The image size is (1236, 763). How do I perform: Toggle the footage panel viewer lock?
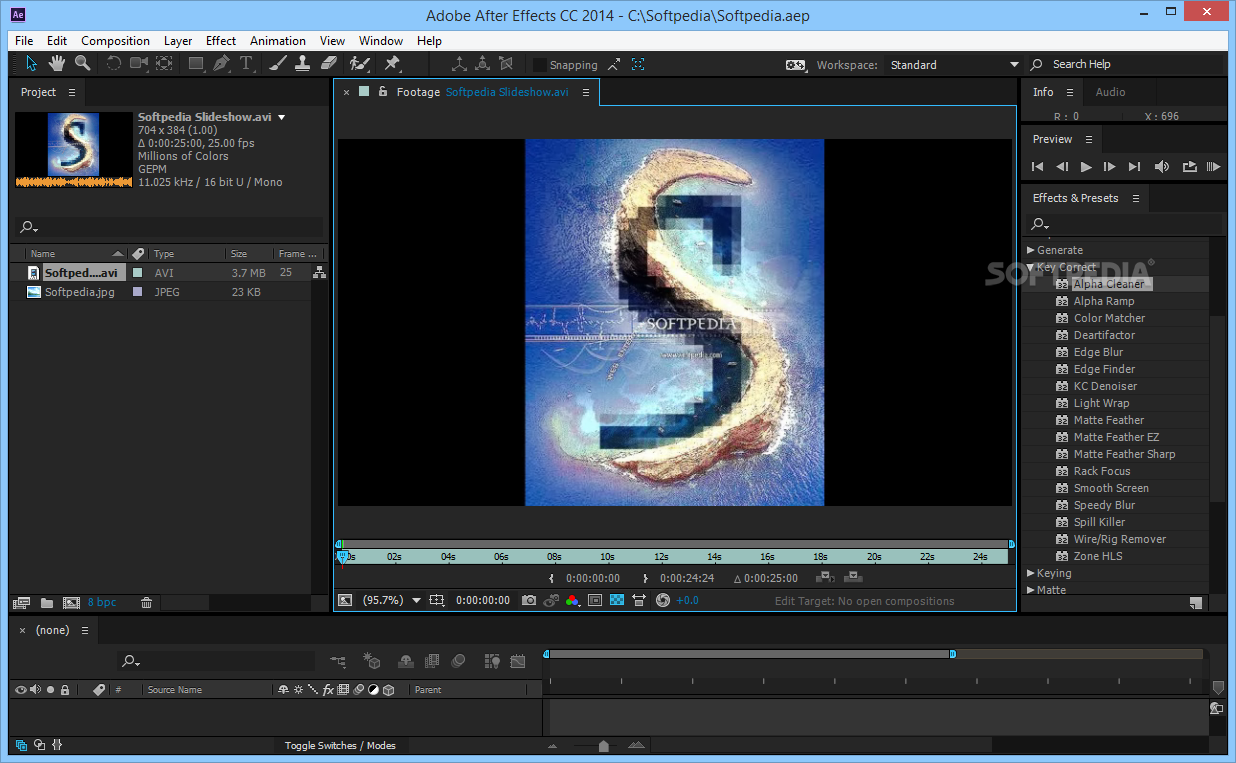tap(382, 92)
